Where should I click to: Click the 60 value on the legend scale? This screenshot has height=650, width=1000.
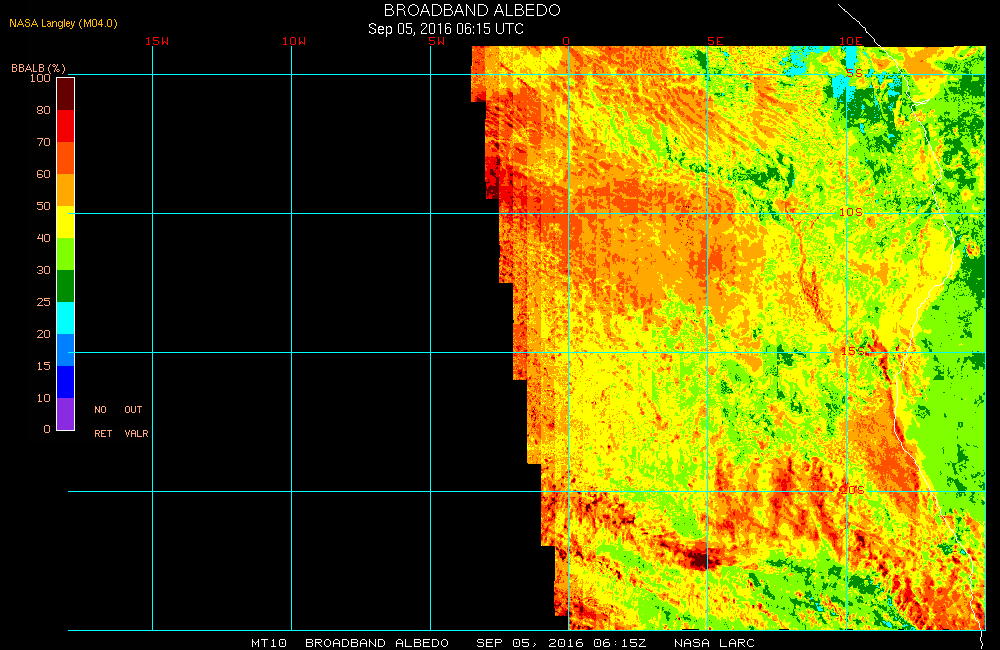coord(43,174)
